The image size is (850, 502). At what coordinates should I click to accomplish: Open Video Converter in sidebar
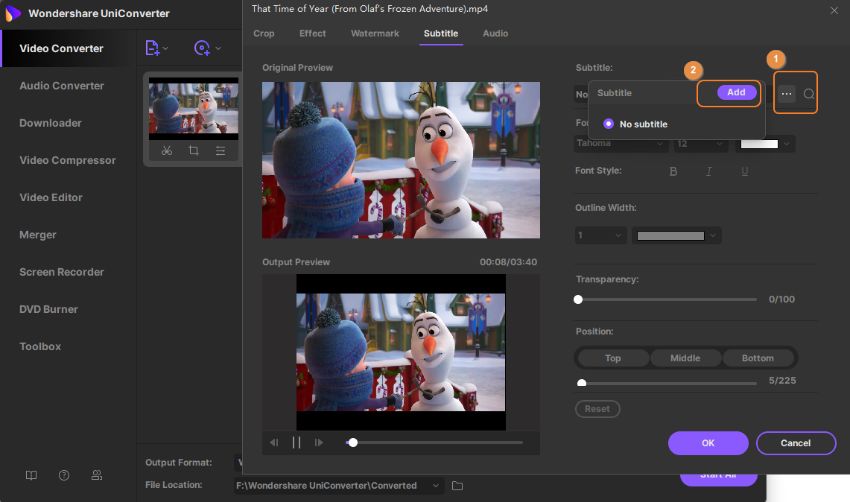pos(68,48)
